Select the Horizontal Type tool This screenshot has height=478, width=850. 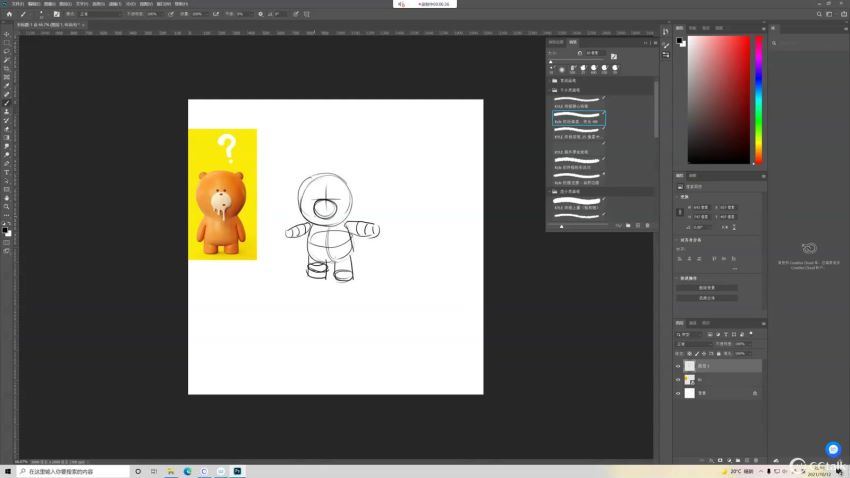click(x=7, y=172)
